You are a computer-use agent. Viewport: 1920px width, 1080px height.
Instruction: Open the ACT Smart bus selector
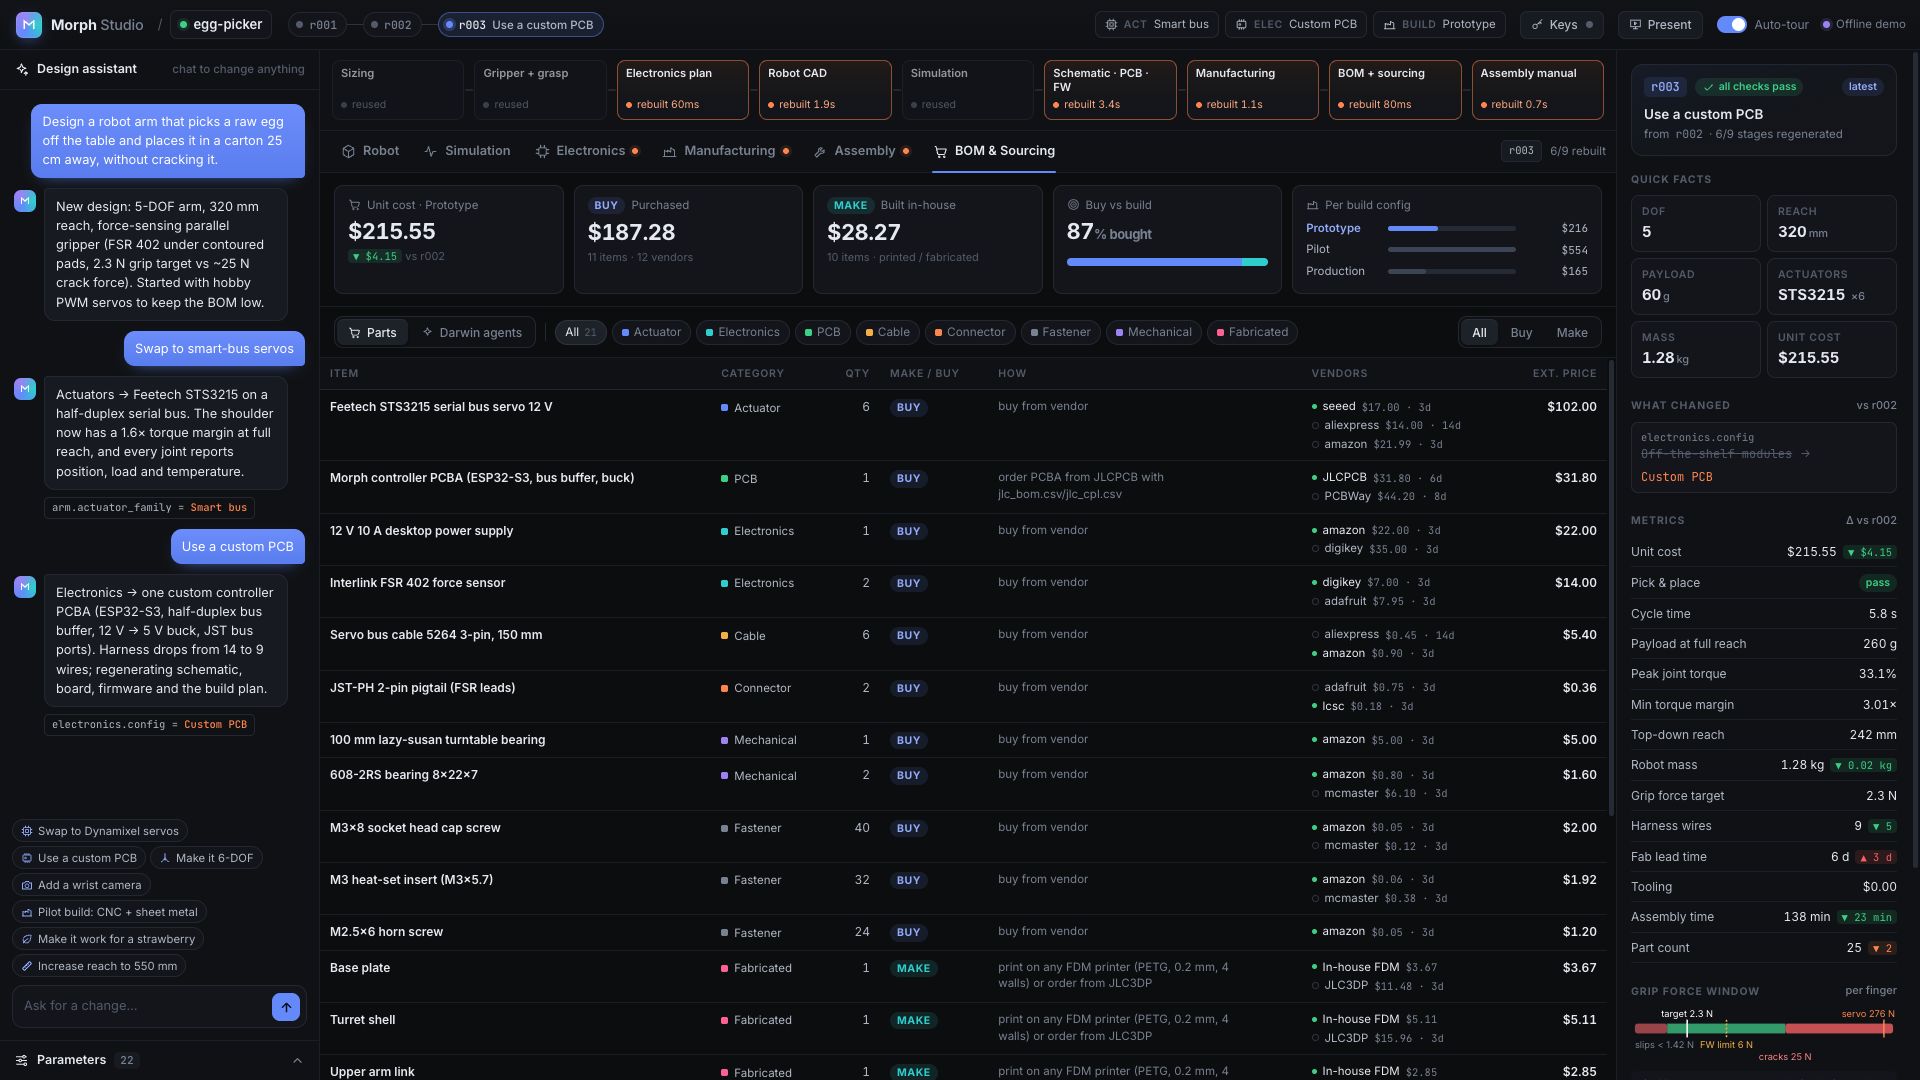1157,24
